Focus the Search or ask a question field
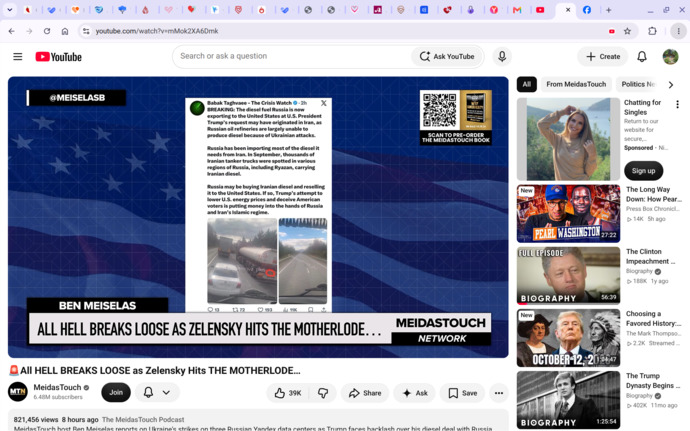Image resolution: width=690 pixels, height=431 pixels. [293, 56]
